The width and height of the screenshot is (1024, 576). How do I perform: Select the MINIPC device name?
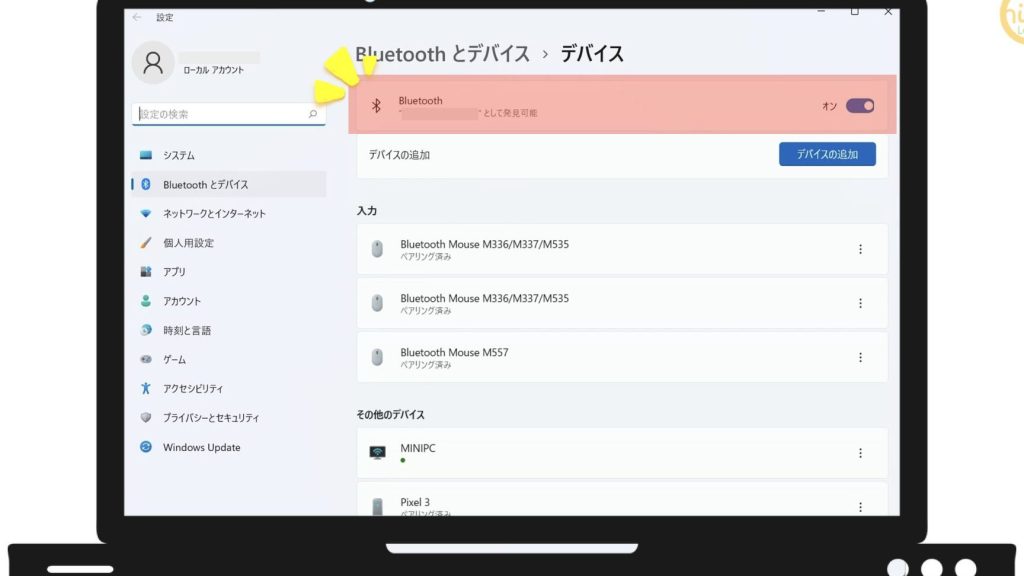point(418,448)
